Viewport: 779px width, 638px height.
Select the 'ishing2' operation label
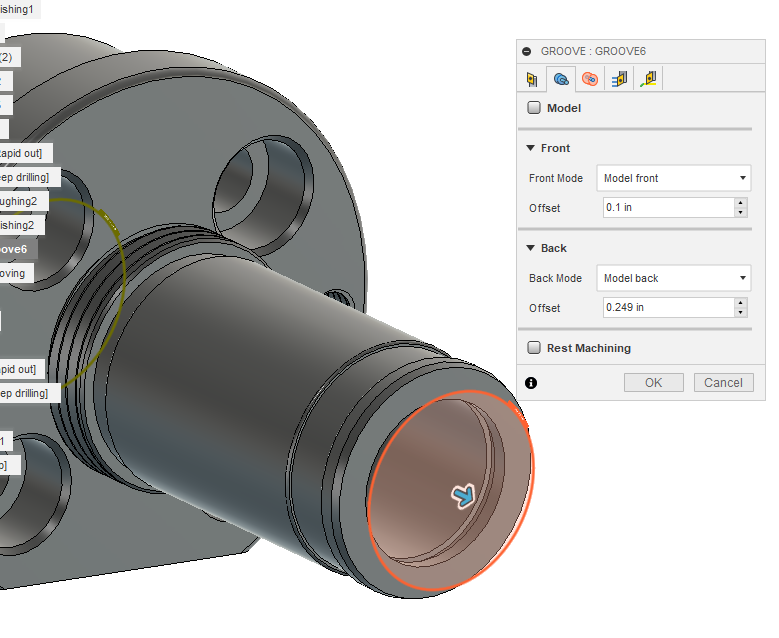click(x=22, y=225)
